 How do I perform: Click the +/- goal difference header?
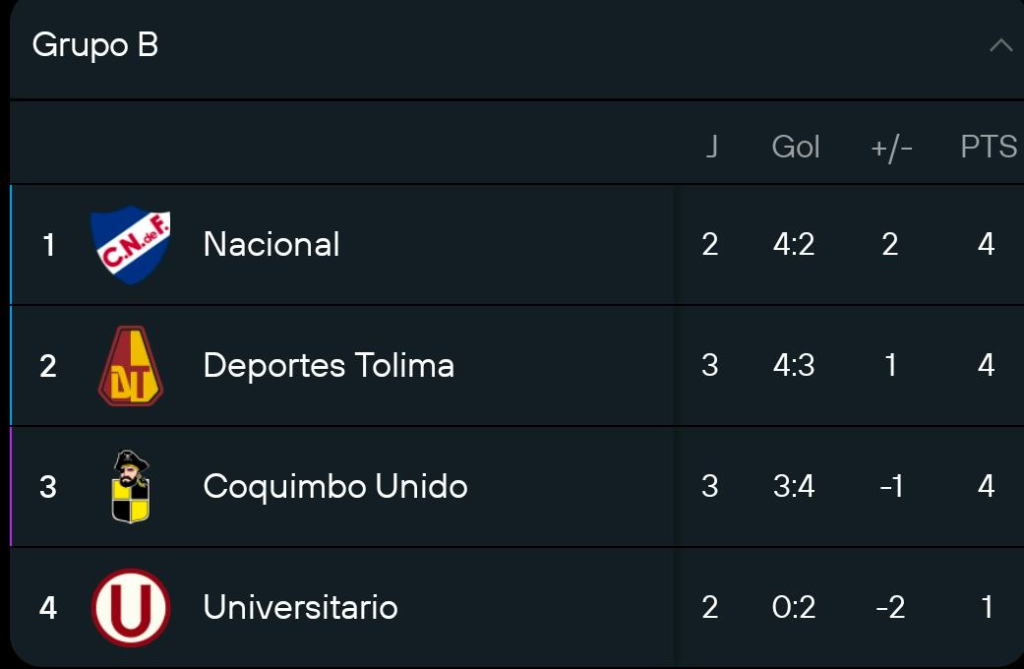click(x=891, y=147)
